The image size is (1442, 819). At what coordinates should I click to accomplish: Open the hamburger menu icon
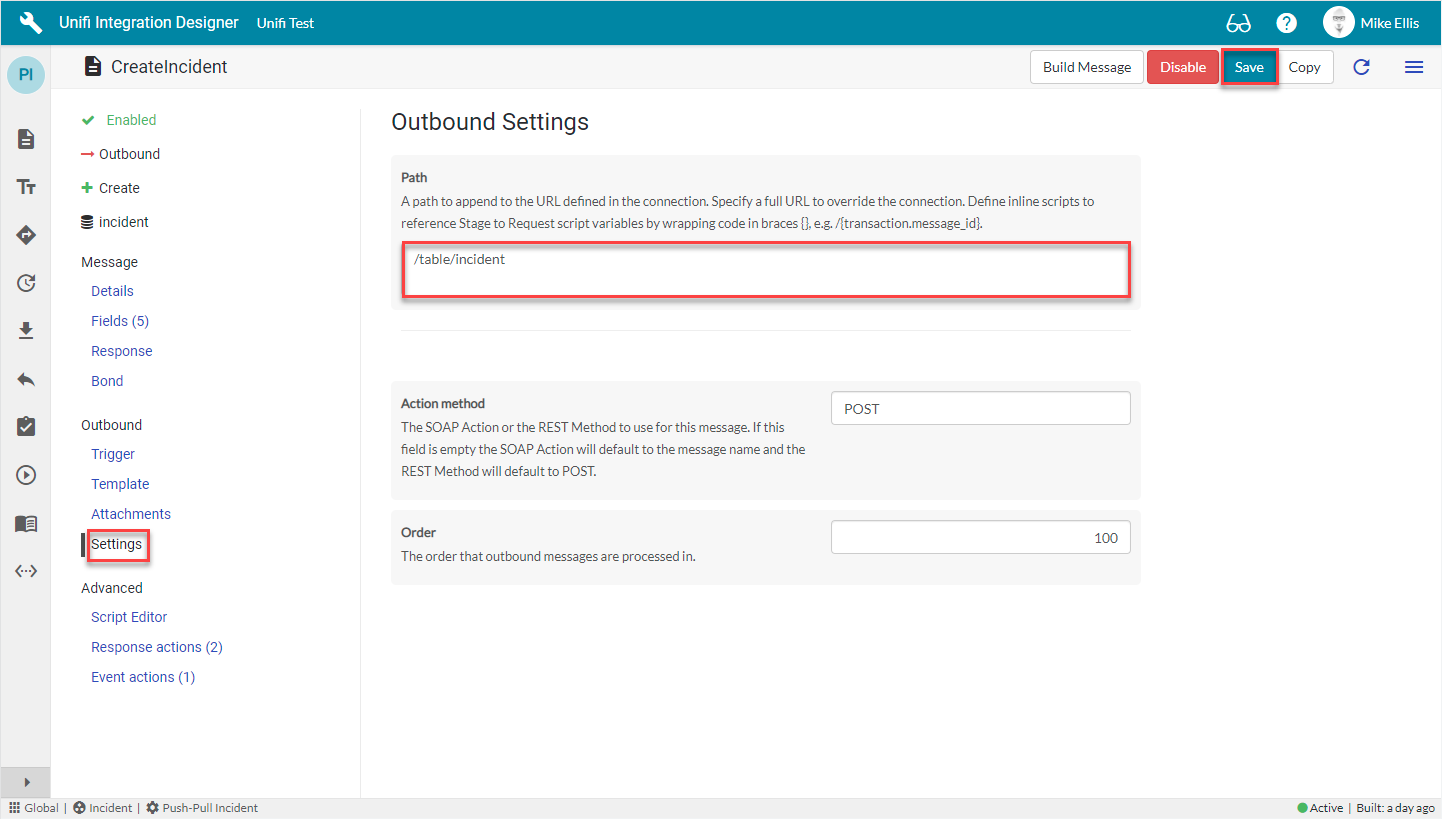(x=1413, y=67)
